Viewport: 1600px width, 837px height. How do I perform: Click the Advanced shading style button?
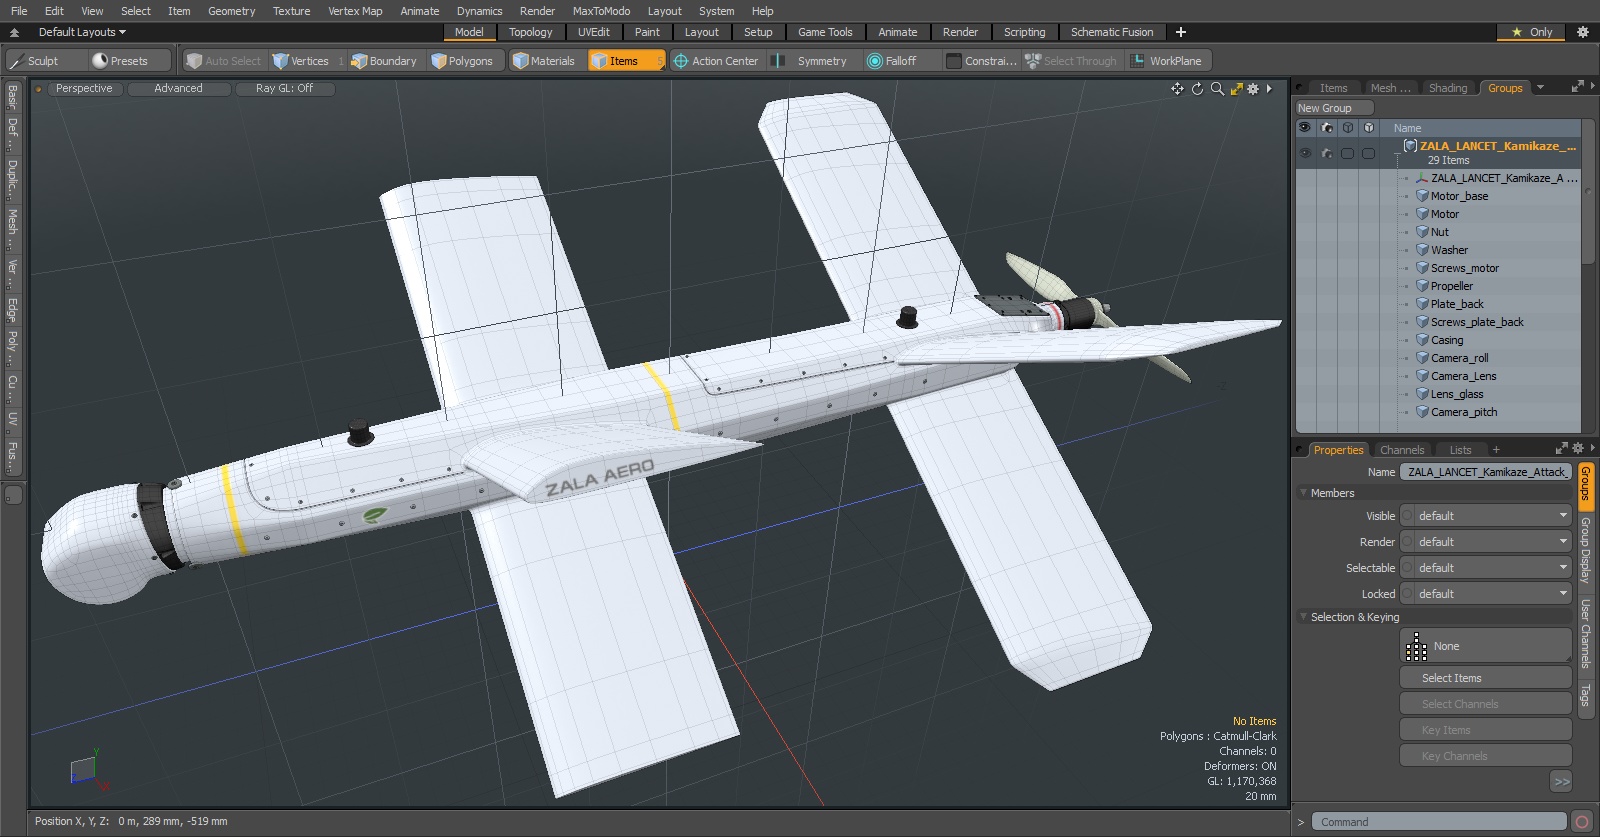[x=178, y=89]
